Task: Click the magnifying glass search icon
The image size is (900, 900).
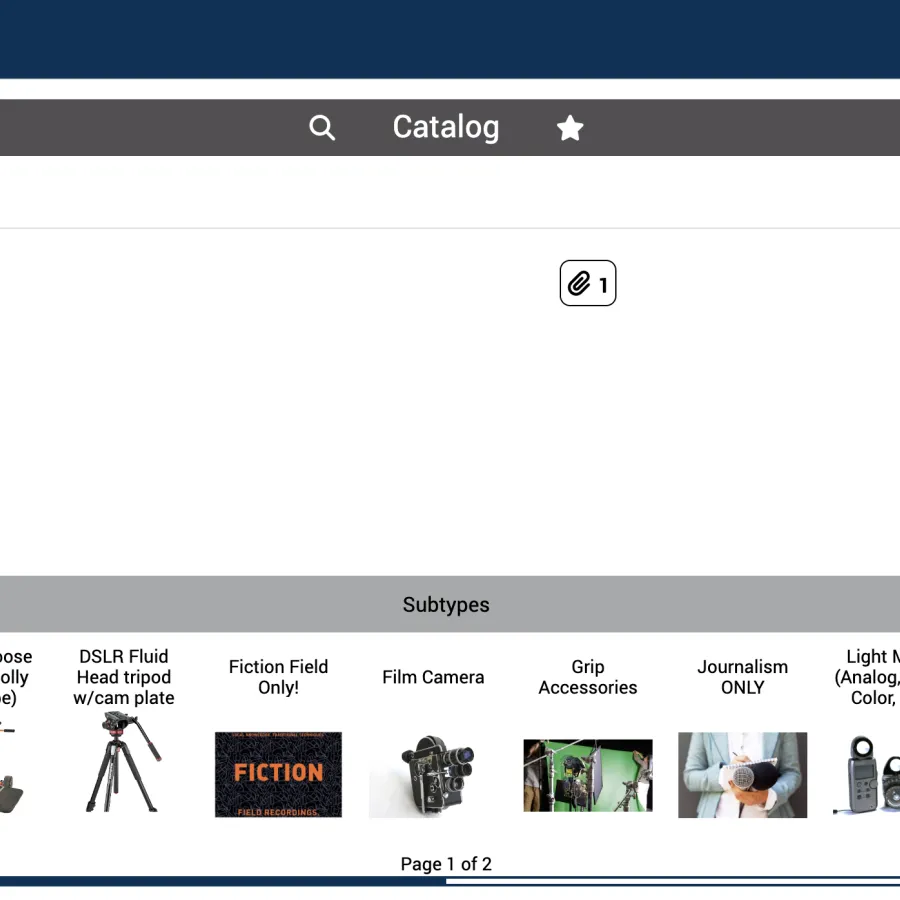Action: 322,128
